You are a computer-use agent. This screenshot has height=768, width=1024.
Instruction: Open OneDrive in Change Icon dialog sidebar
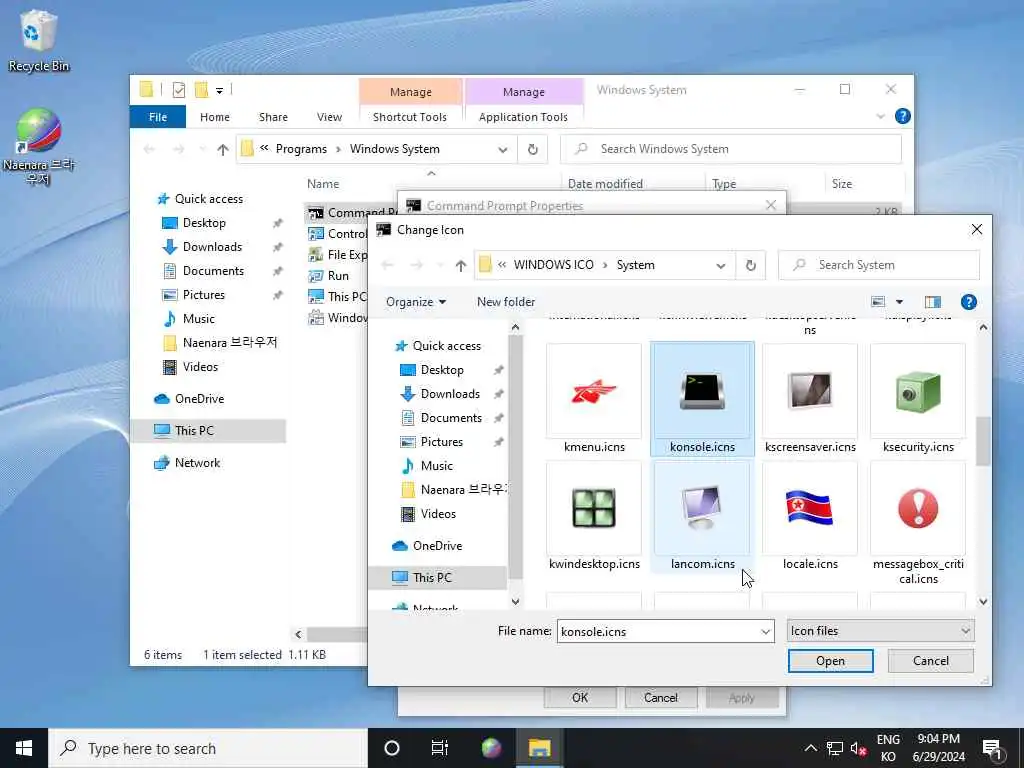(x=437, y=546)
